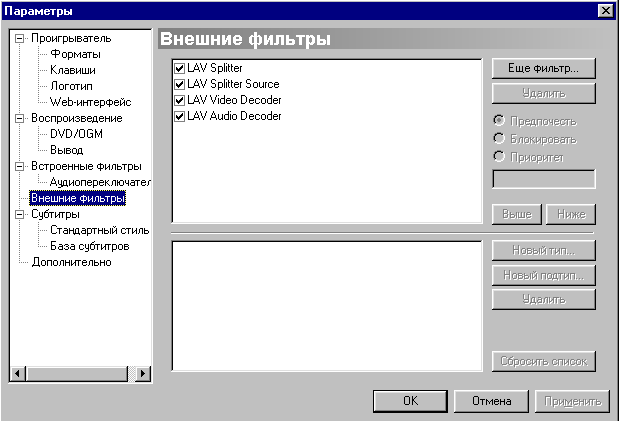
Task: Close the Параметры dialog window
Action: [x=606, y=10]
